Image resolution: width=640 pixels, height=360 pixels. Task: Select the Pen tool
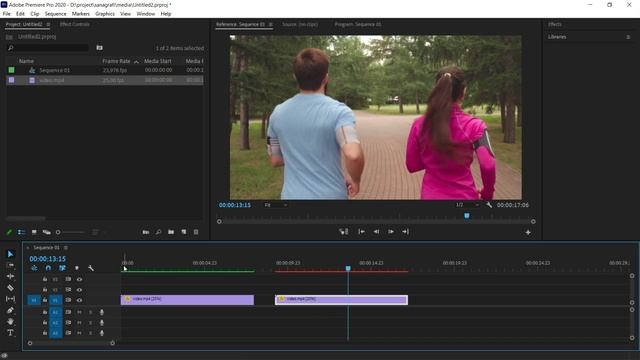click(x=10, y=310)
